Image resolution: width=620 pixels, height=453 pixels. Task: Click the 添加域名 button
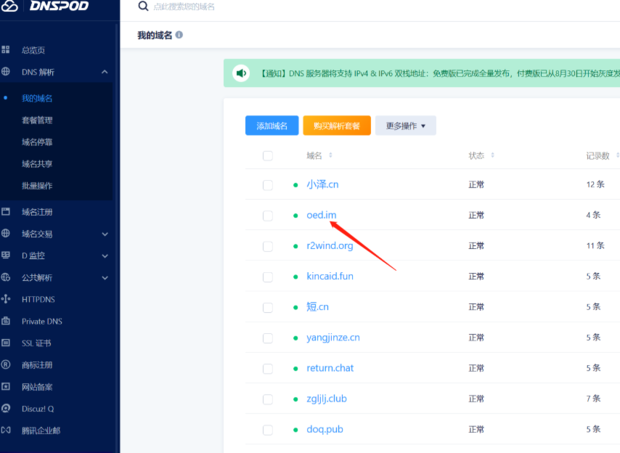(272, 126)
